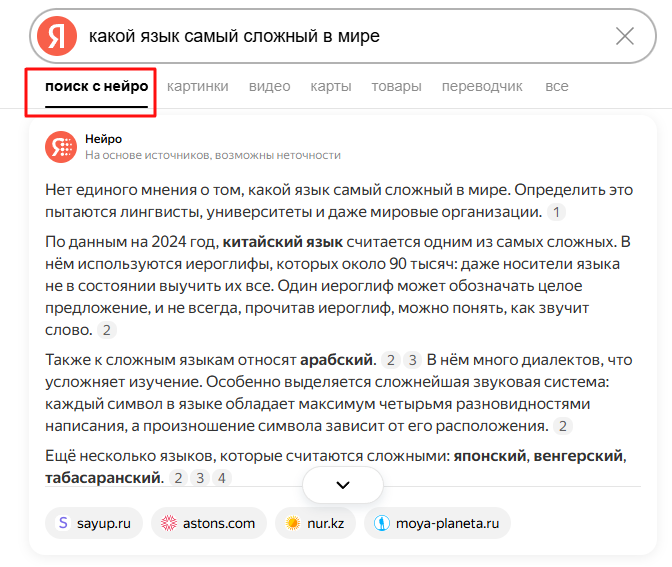The width and height of the screenshot is (672, 567).
Task: Select the «поиск с нейро» tab
Action: point(96,87)
